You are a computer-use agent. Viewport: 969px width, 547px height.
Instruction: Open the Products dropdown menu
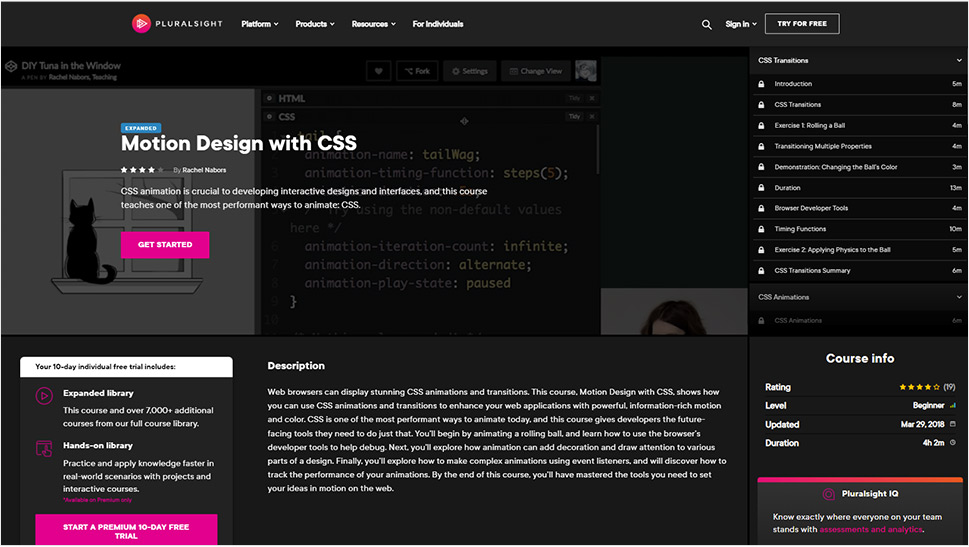point(315,24)
